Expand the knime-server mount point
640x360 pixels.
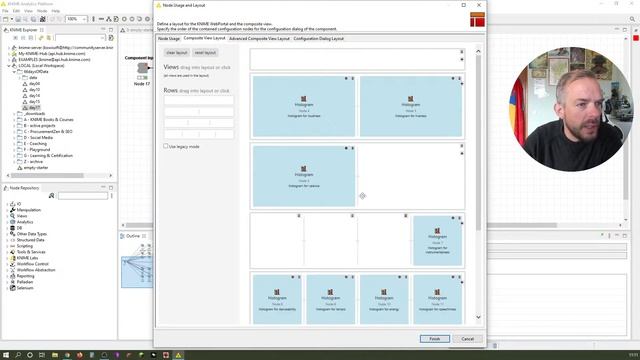point(9,48)
